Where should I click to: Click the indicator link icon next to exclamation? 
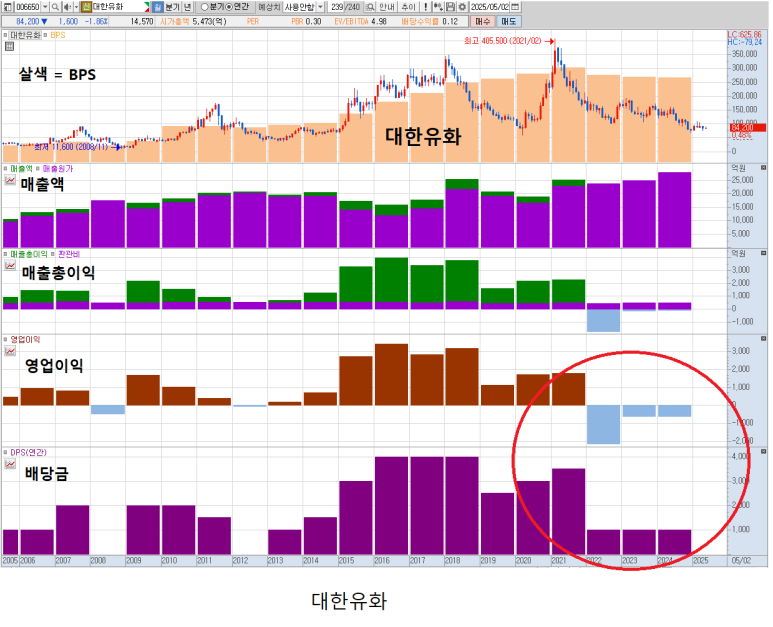438,7
